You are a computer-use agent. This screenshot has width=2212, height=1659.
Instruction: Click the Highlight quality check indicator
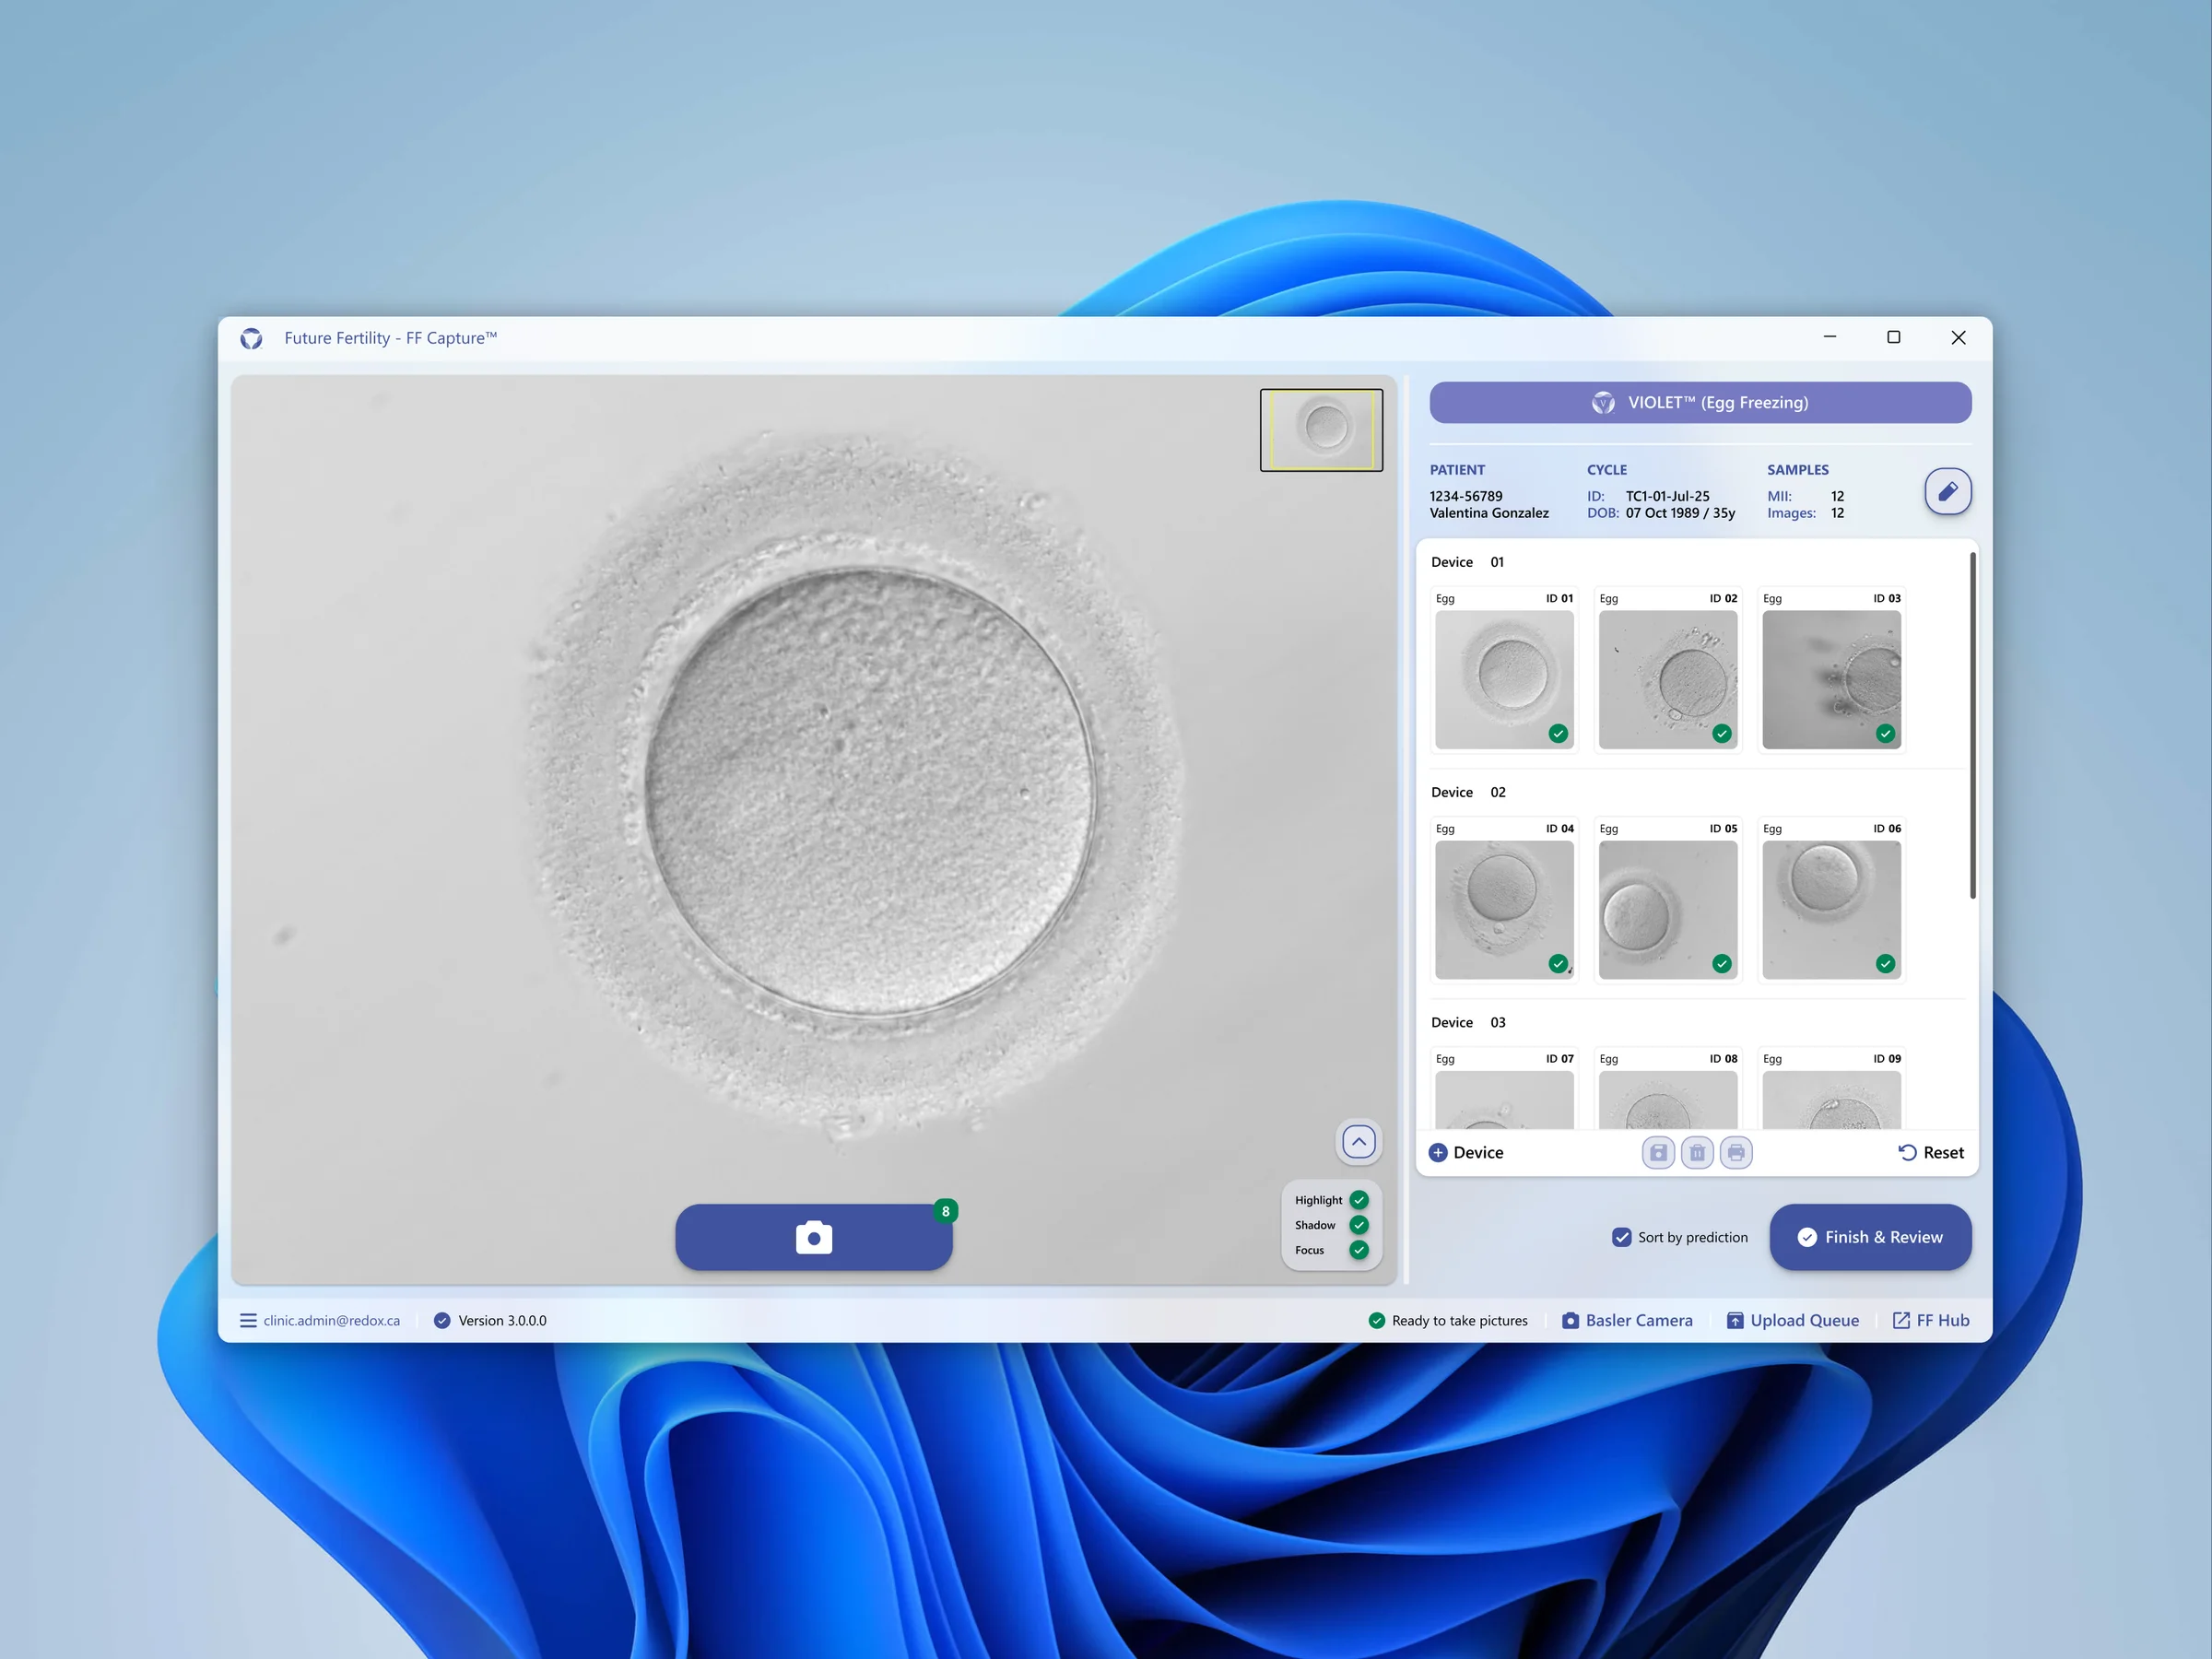coord(1358,1199)
